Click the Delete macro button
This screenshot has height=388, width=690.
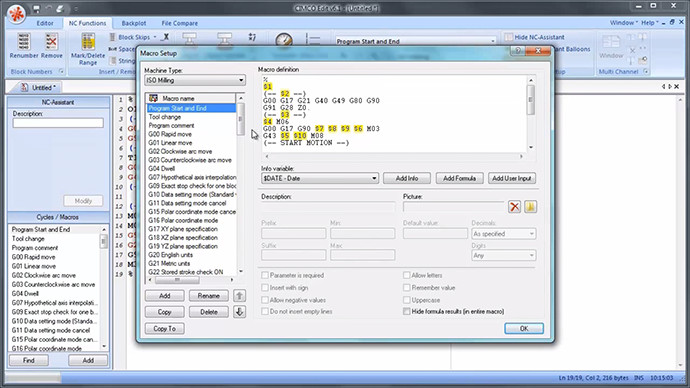pos(209,312)
